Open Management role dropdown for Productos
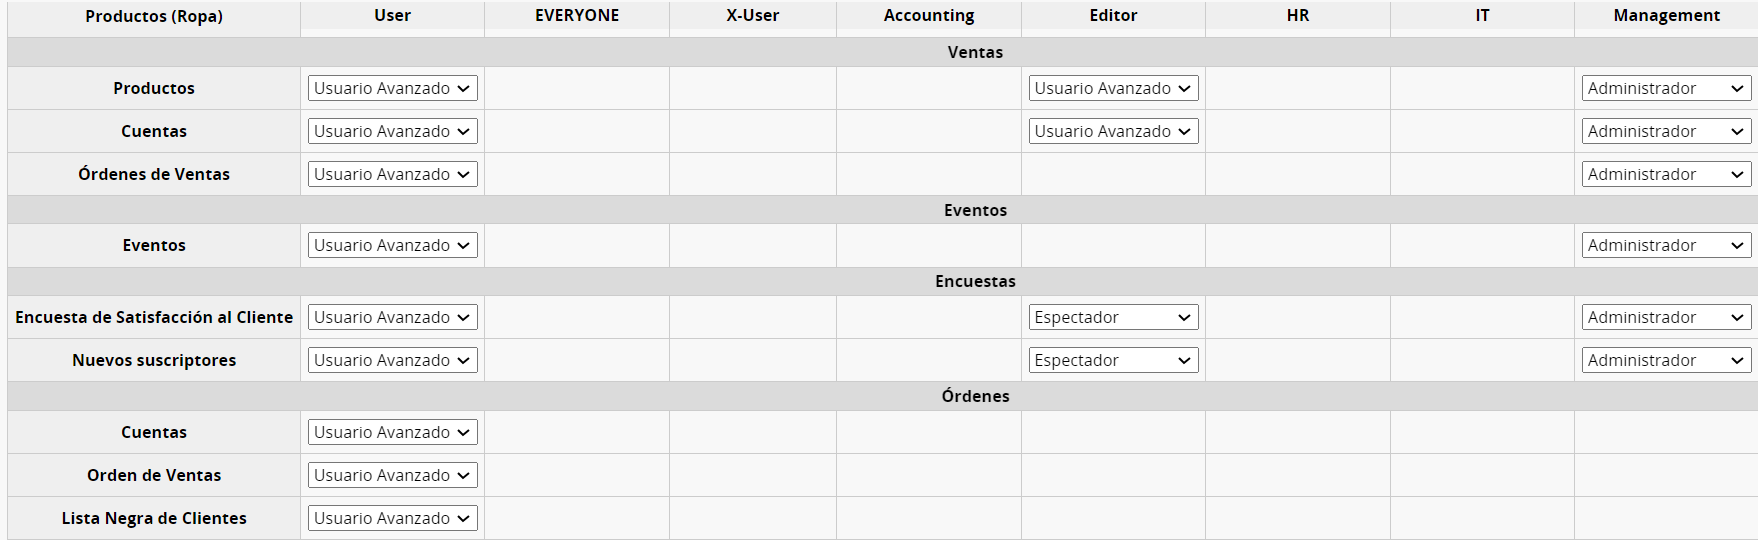Viewport: 1758px width, 540px height. [x=1666, y=88]
